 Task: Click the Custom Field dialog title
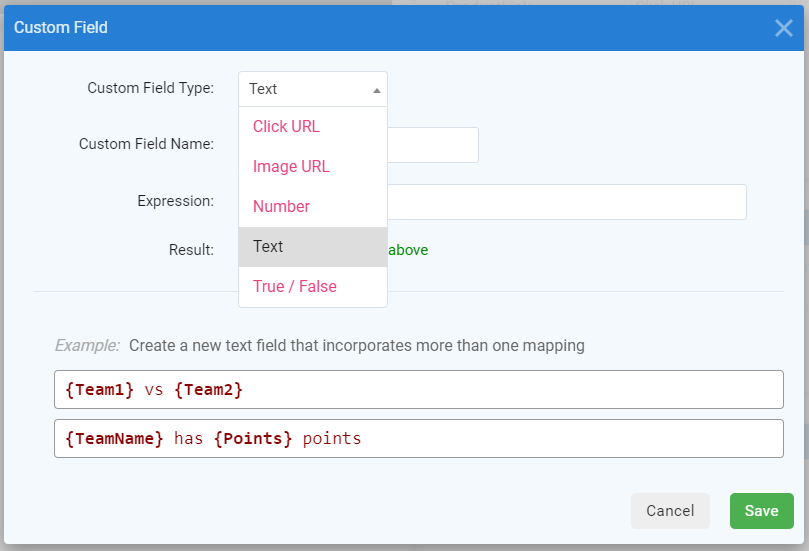pyautogui.click(x=61, y=28)
